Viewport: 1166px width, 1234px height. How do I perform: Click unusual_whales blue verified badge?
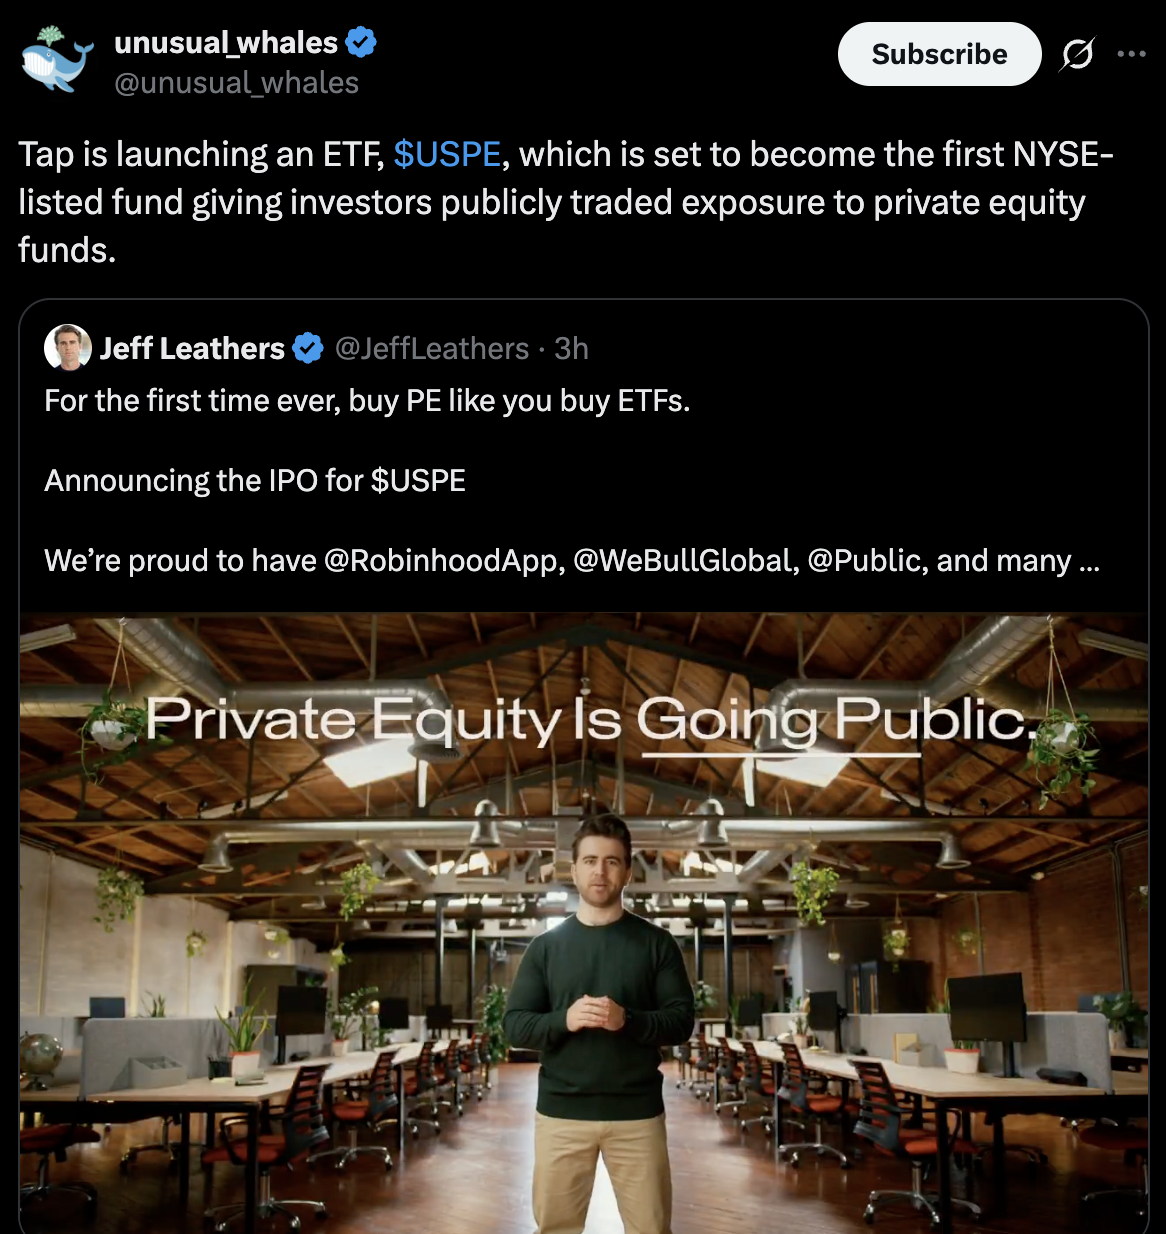(361, 42)
